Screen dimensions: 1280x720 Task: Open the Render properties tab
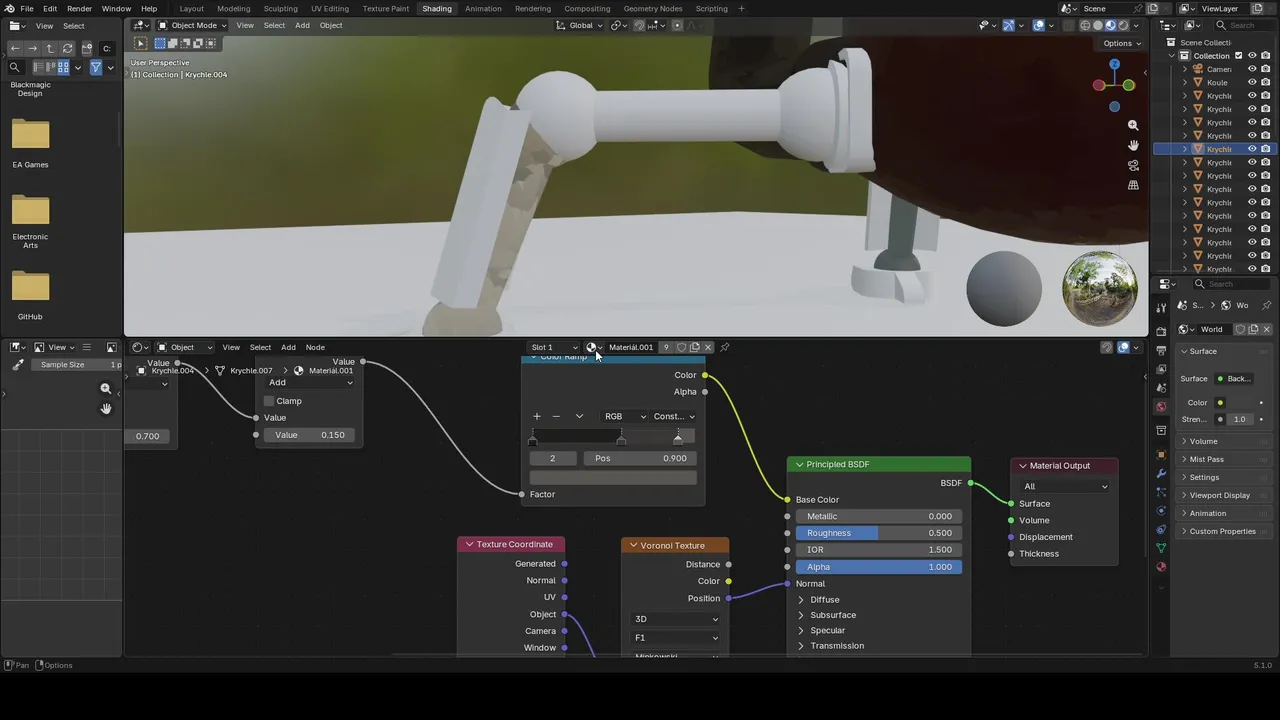coord(1161,331)
